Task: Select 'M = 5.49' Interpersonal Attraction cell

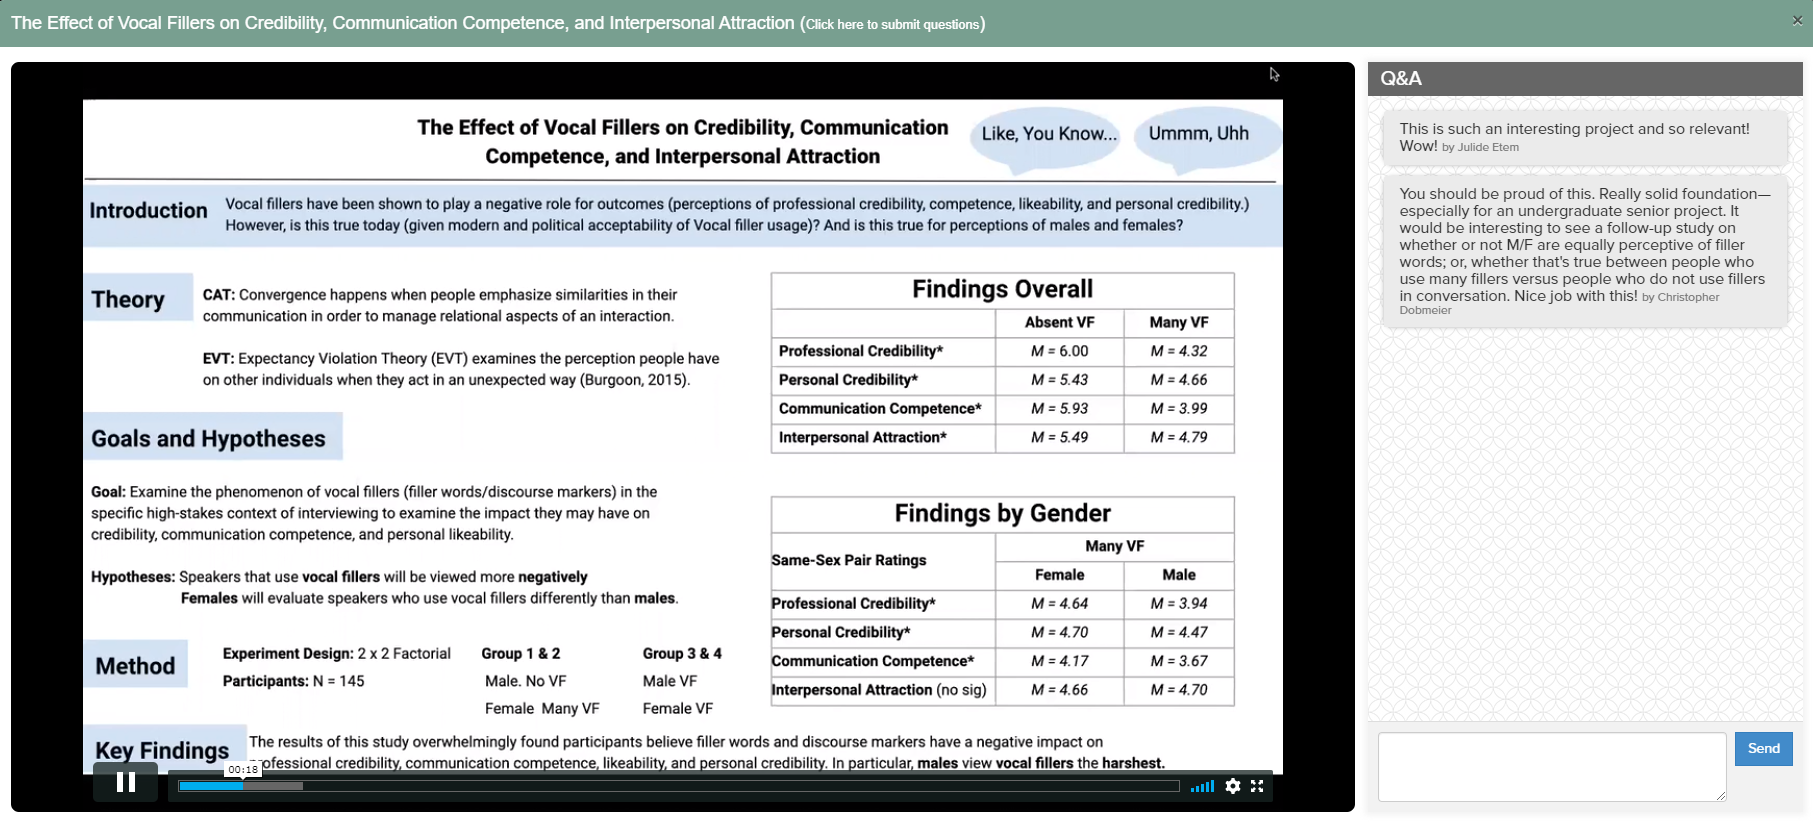Action: pyautogui.click(x=1060, y=438)
